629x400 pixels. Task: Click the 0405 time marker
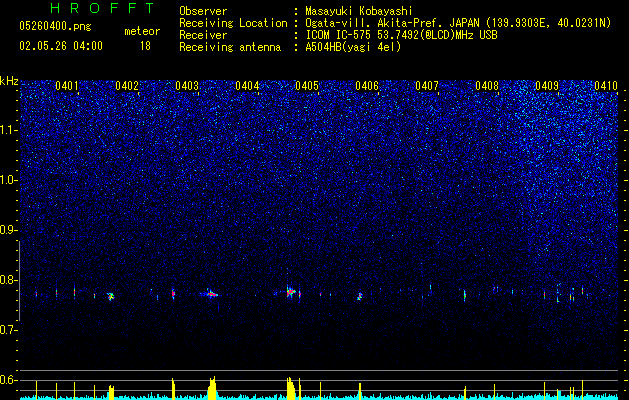click(x=307, y=86)
